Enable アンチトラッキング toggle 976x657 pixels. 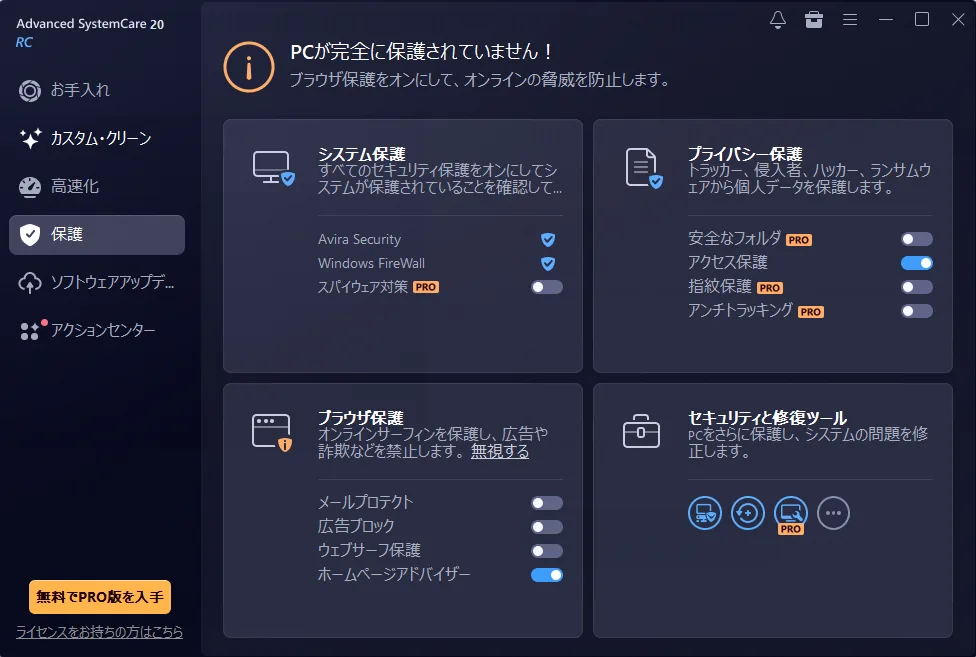pyautogui.click(x=917, y=311)
